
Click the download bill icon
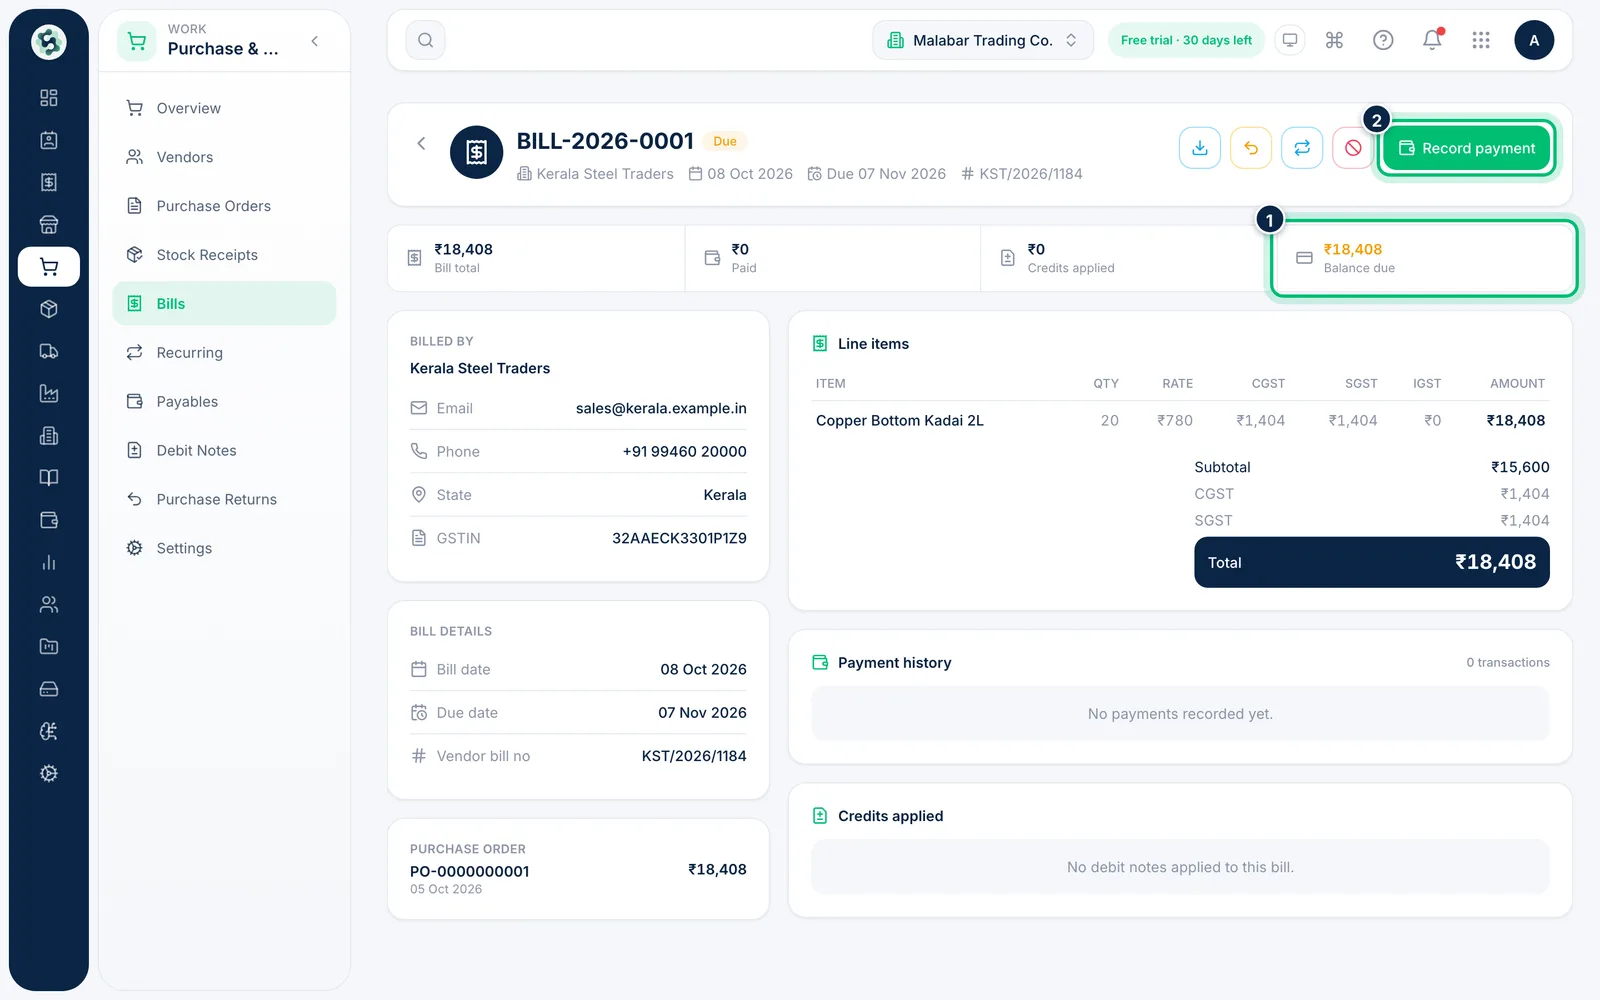point(1200,148)
